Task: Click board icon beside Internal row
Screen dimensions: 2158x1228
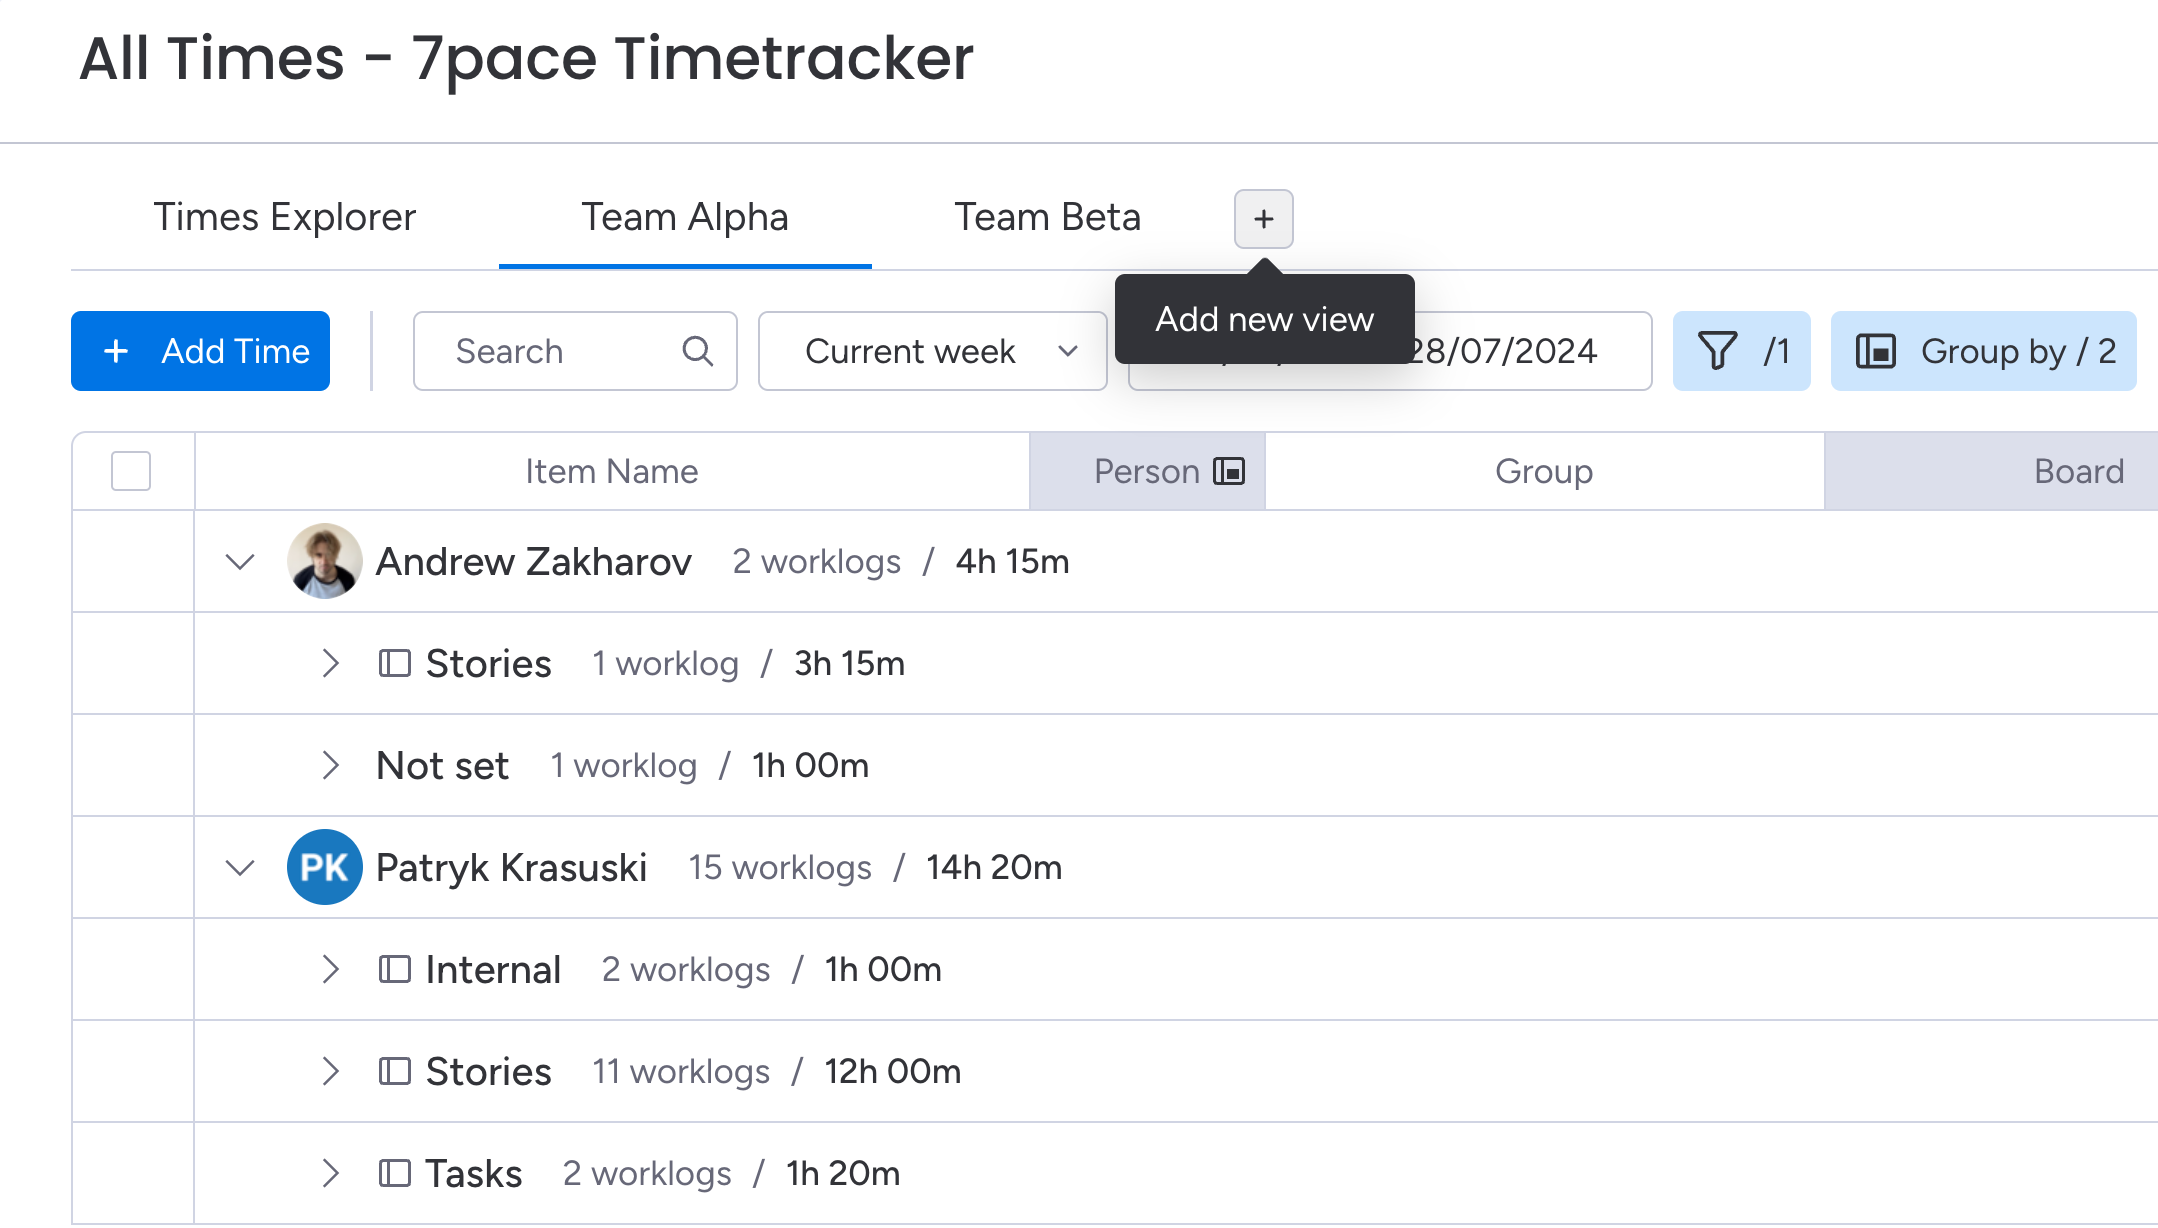Action: (394, 969)
